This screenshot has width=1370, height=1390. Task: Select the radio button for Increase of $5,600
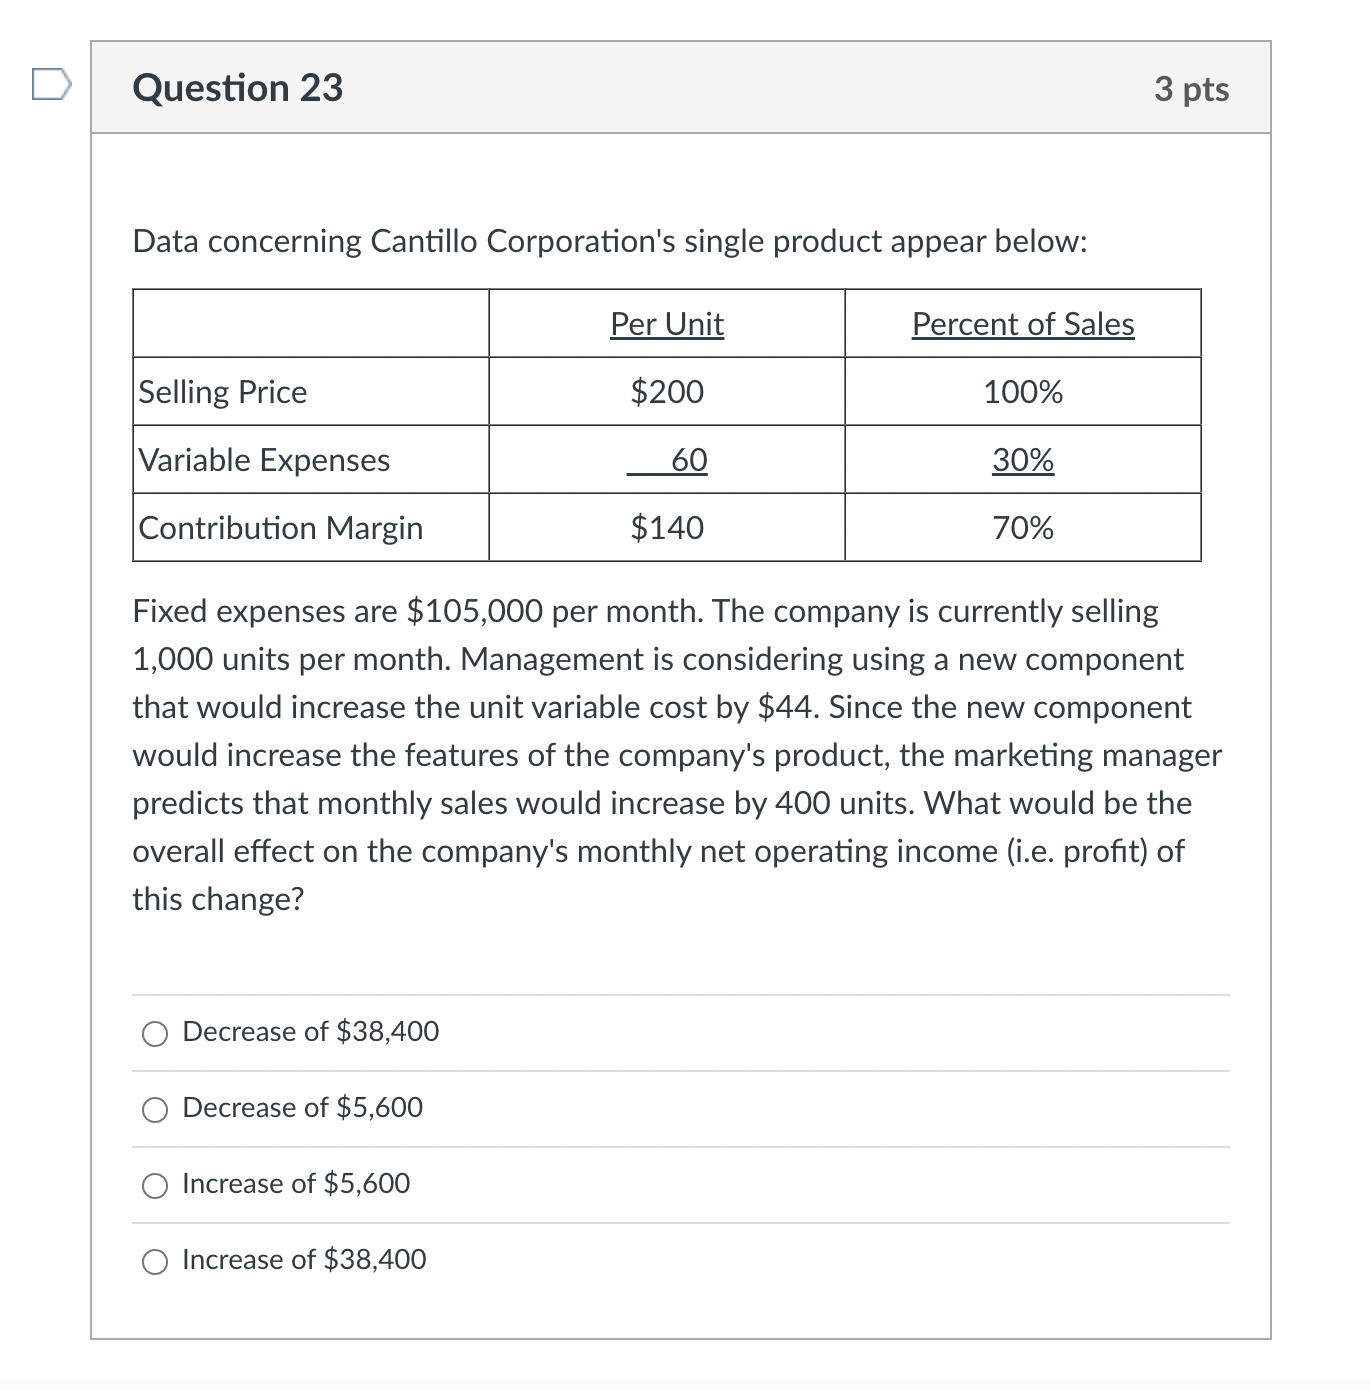(154, 1186)
